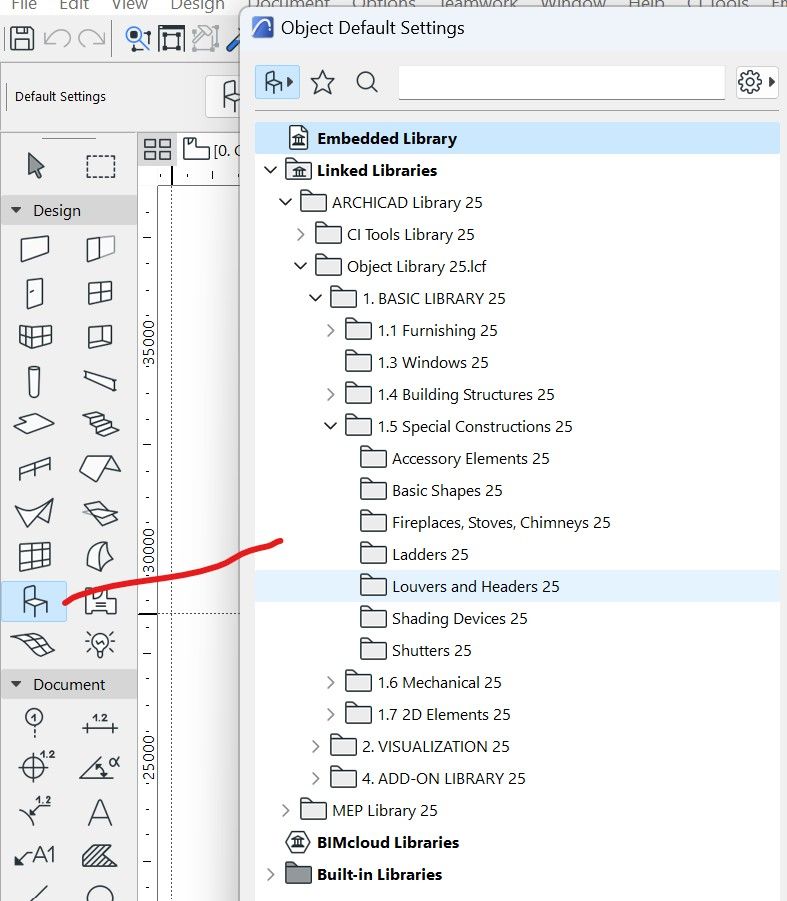Select the Fill hatch tool

(99, 856)
